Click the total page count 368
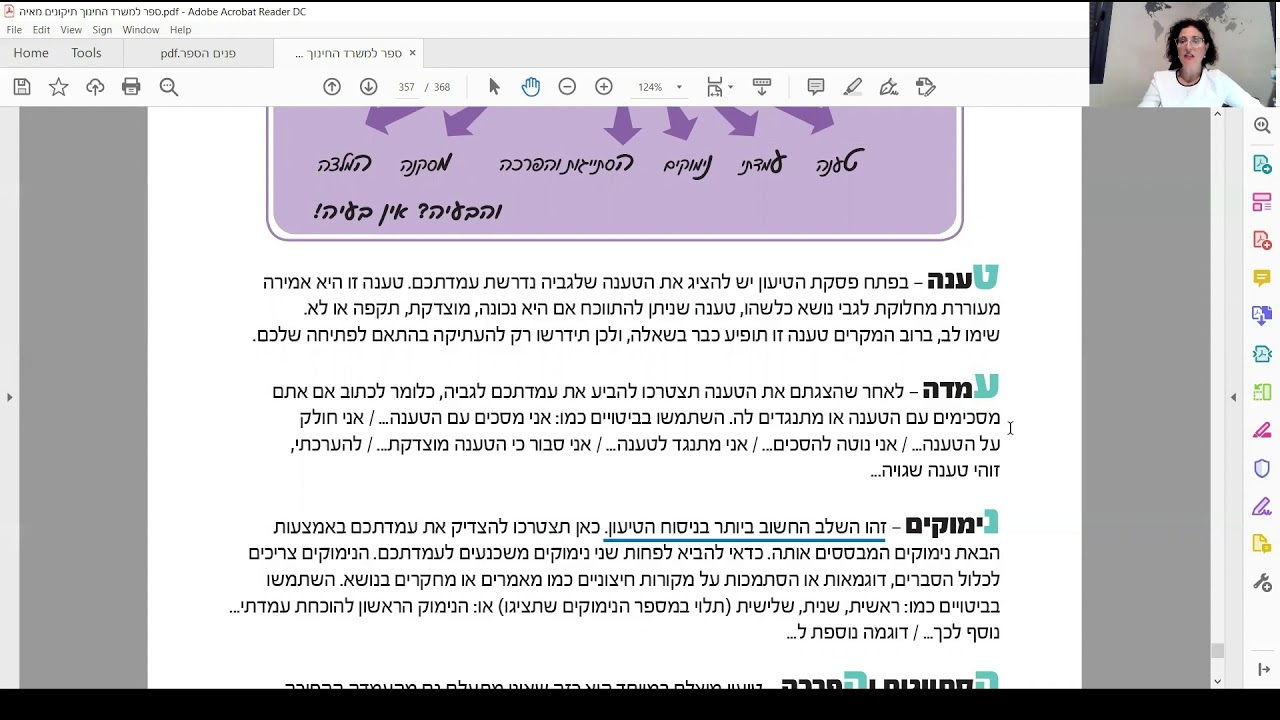Screen dimensions: 1280x720 [441, 87]
